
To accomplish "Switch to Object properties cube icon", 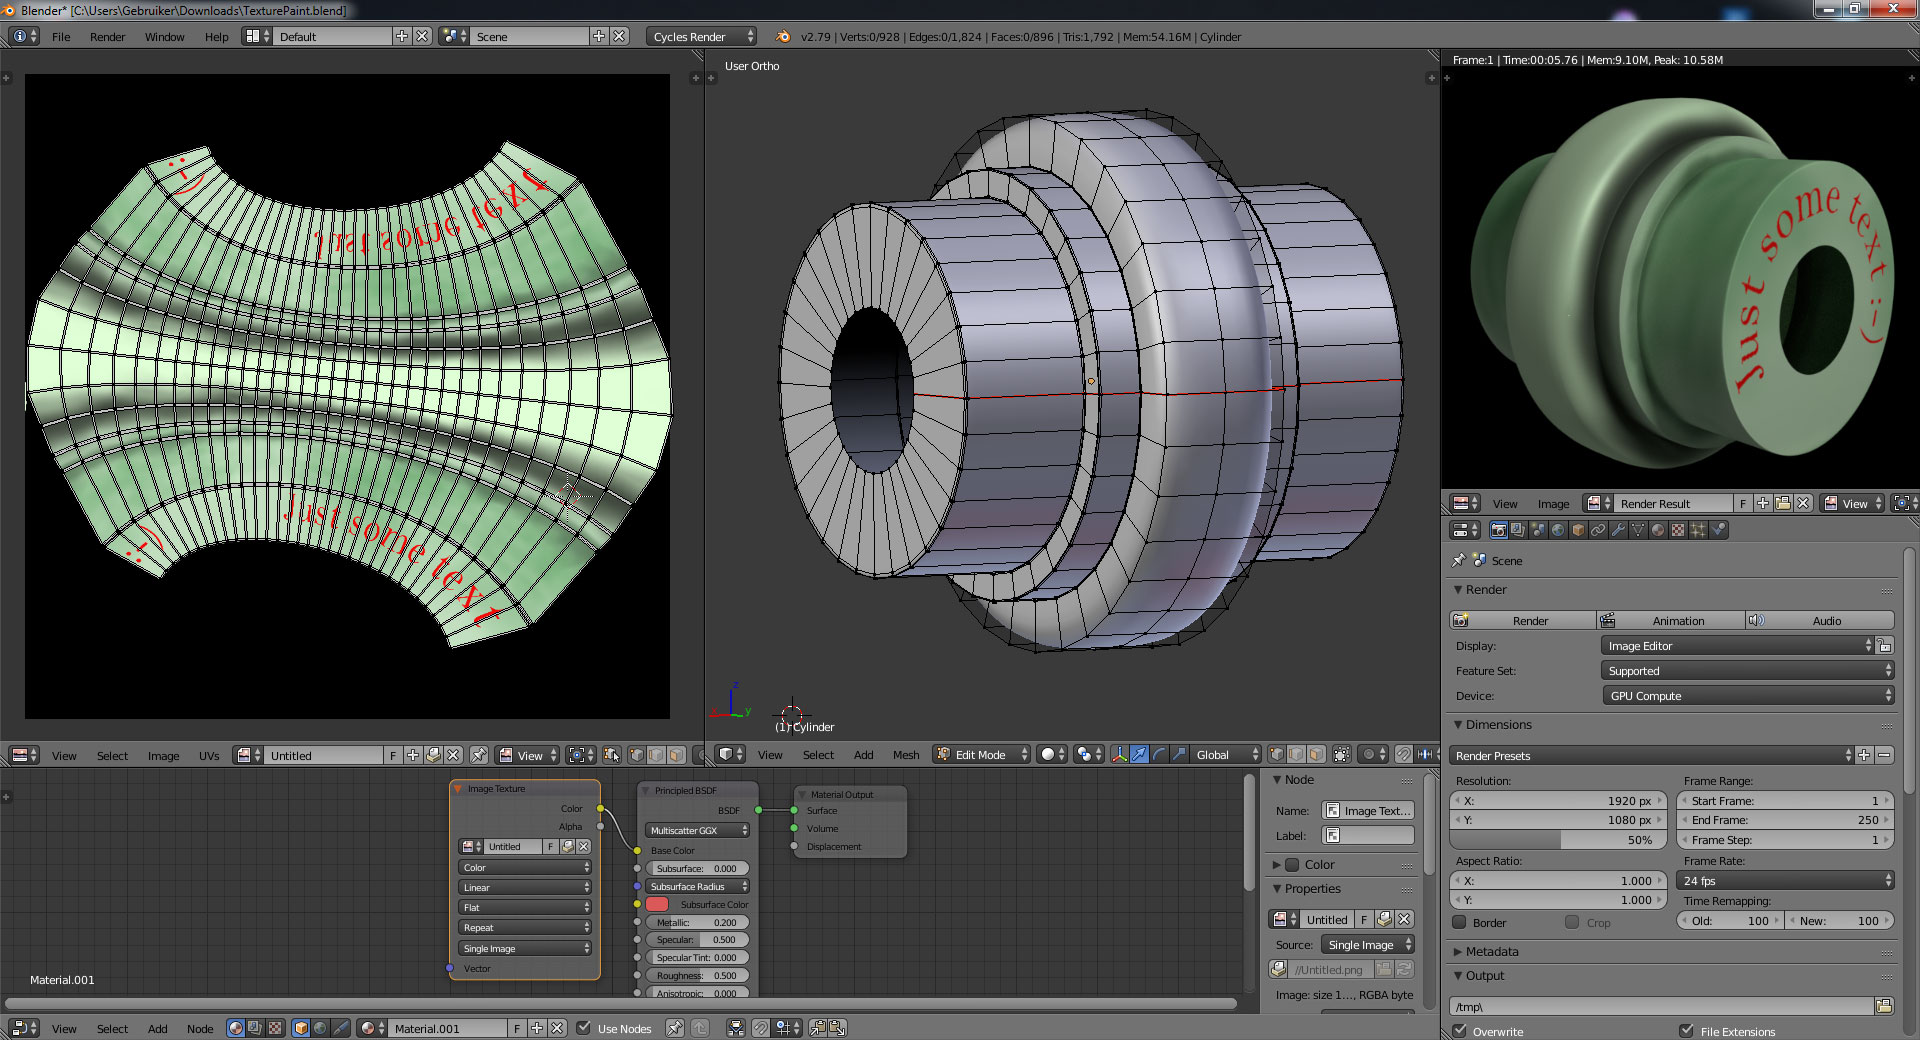I will 1578,530.
